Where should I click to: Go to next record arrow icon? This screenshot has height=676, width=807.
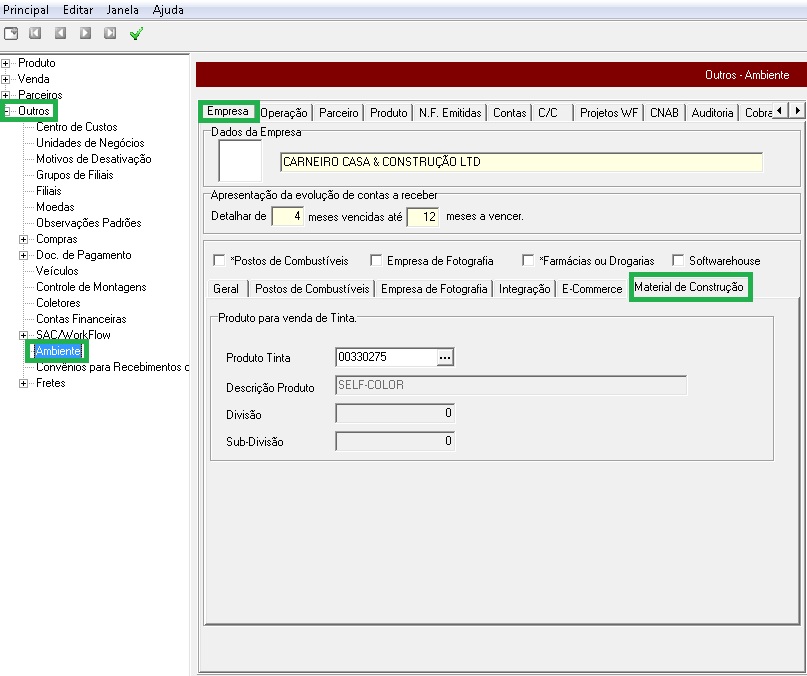(85, 33)
